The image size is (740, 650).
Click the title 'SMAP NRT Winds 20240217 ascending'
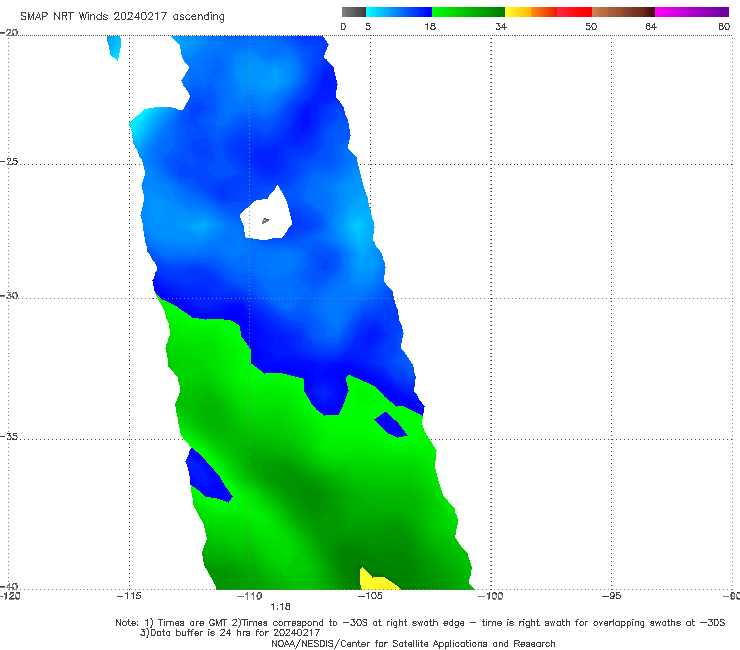(122, 17)
